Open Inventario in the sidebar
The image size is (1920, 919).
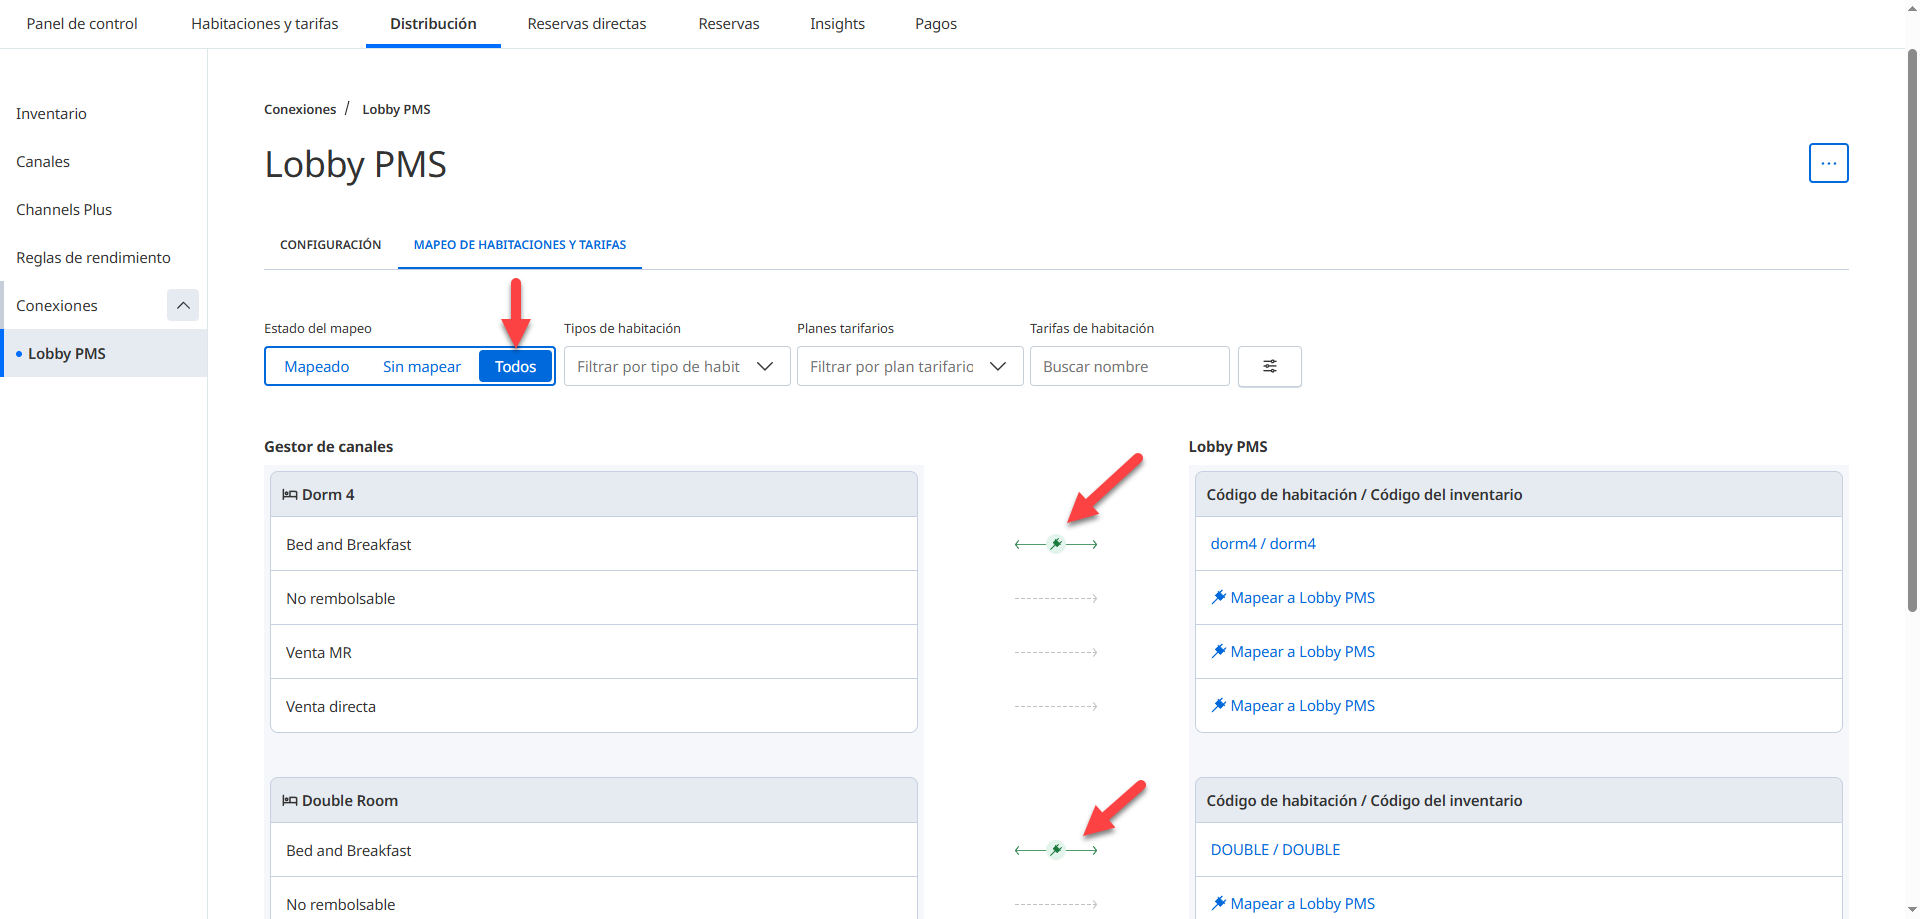click(x=51, y=114)
